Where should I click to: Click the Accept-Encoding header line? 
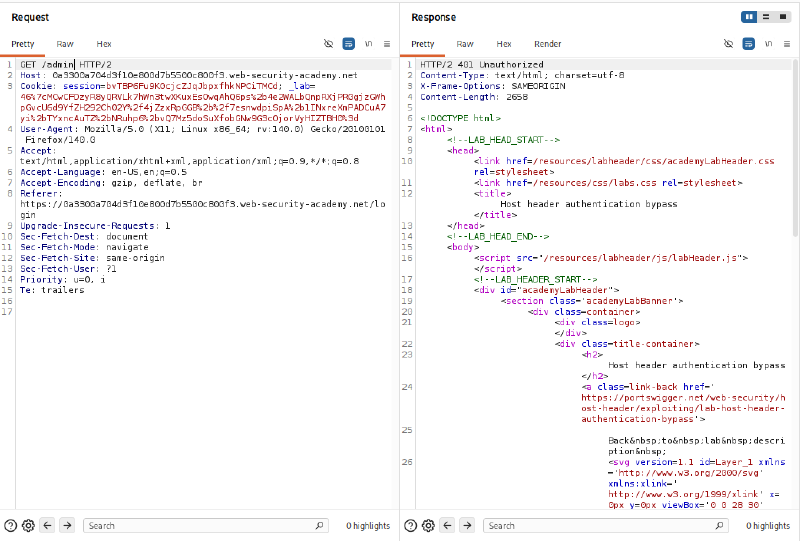coord(111,183)
